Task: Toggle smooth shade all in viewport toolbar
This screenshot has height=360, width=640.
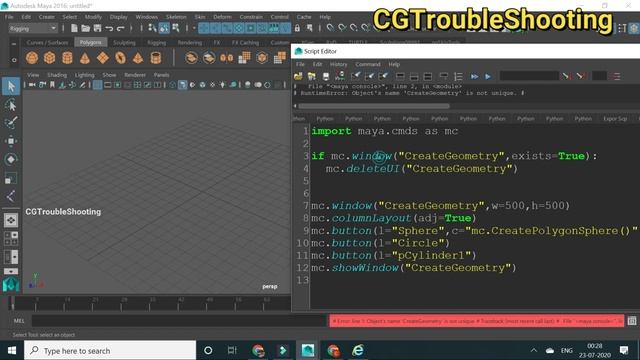Action: [182, 85]
